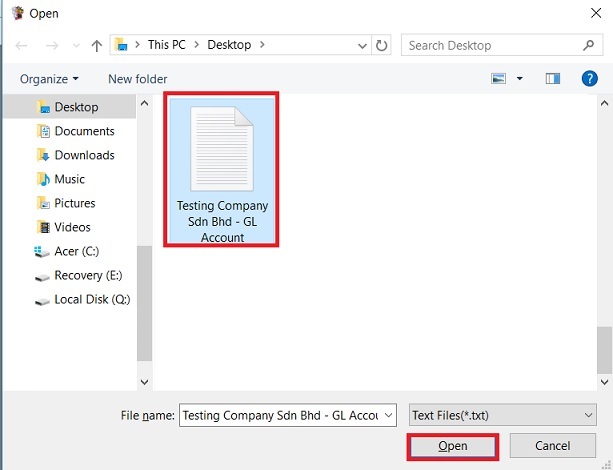Screen dimensions: 613x470
Task: Close the Open dialog
Action: click(596, 13)
